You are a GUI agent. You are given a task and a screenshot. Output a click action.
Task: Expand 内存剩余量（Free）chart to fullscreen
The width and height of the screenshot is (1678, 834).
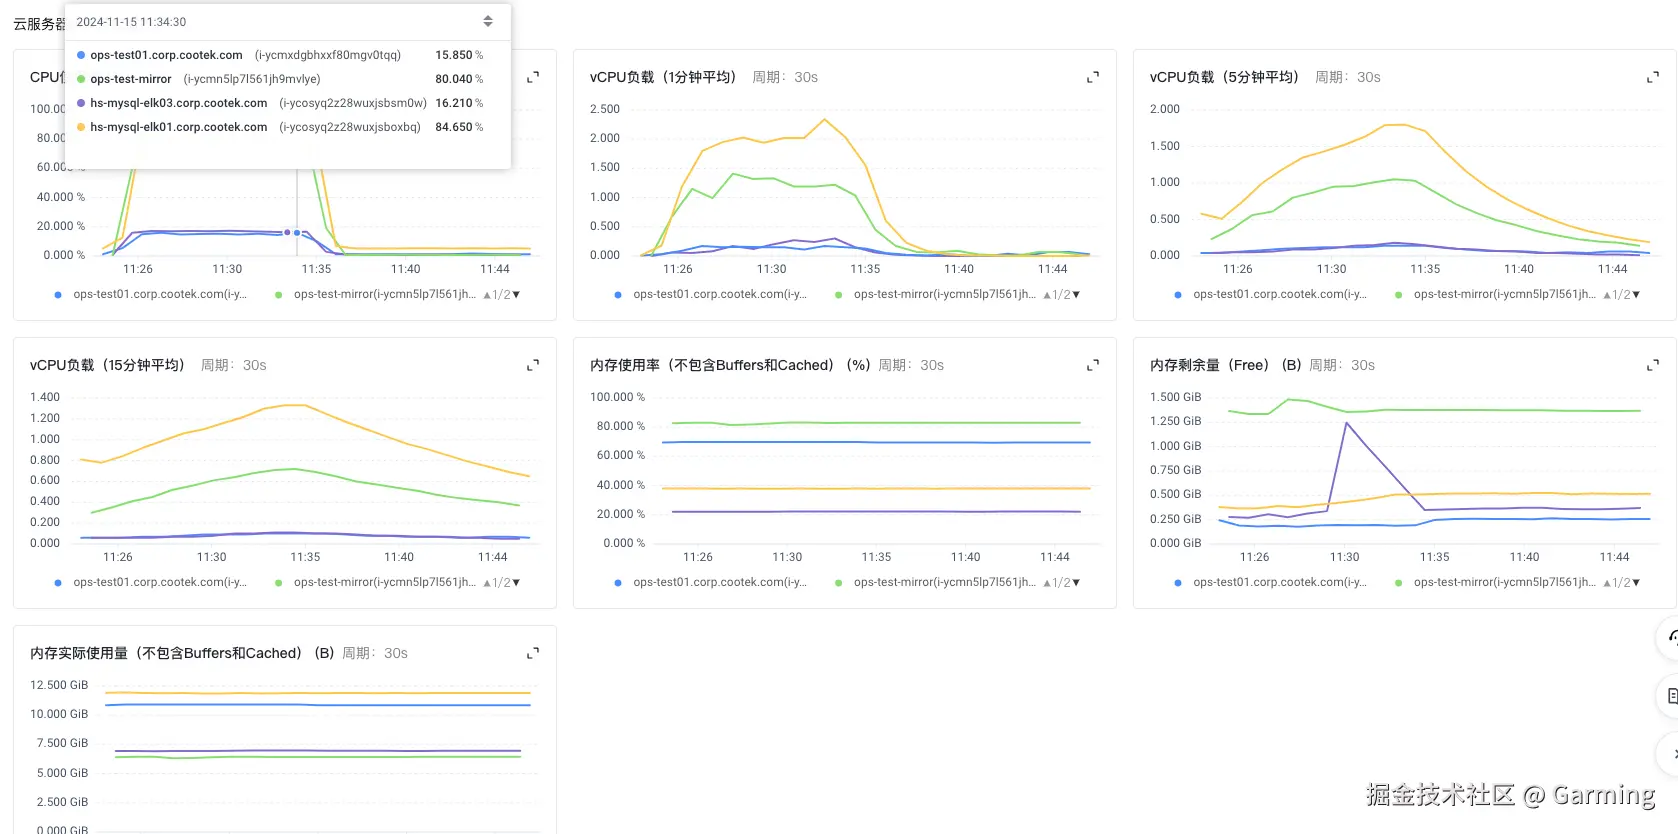[1653, 365]
